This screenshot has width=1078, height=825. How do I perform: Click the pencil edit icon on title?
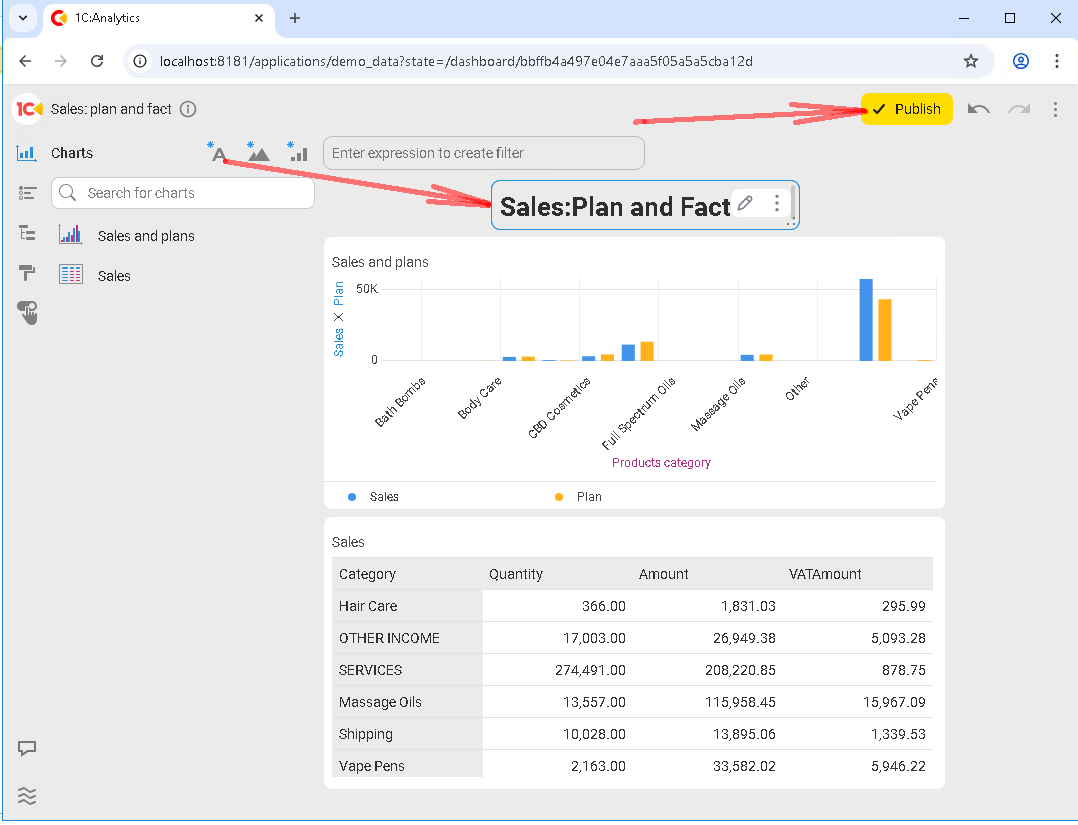coord(745,204)
